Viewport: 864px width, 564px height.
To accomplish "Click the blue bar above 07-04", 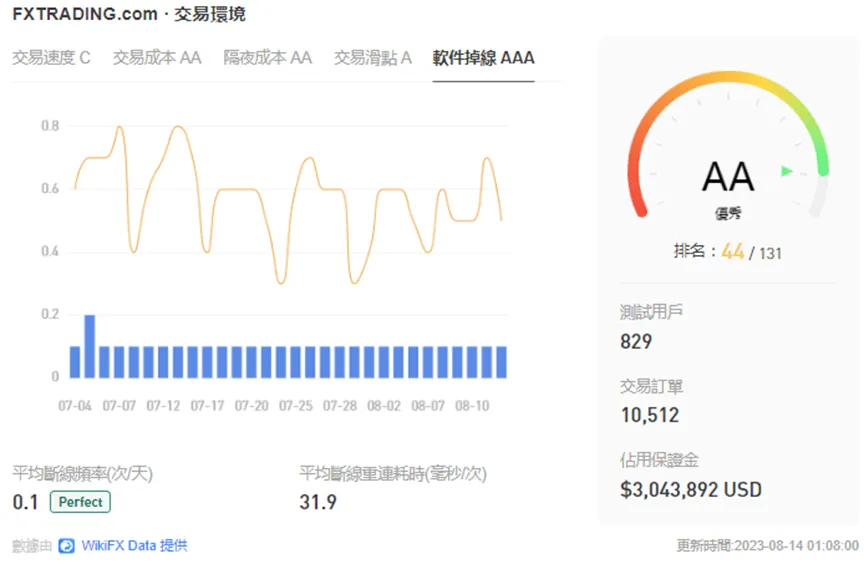I will click(x=75, y=362).
